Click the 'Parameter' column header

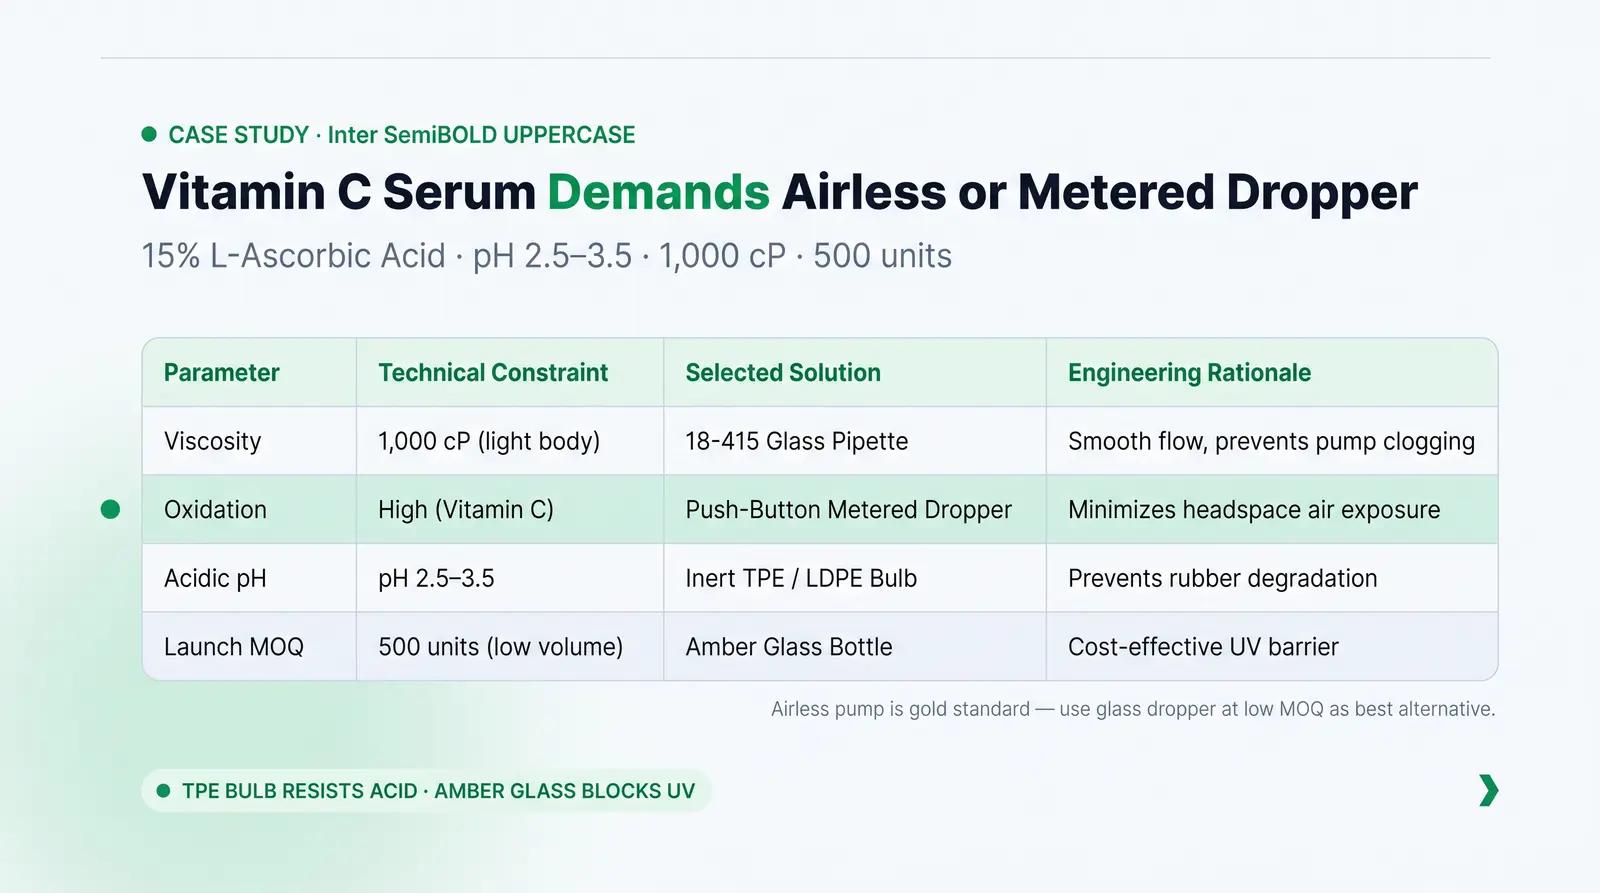249,373
